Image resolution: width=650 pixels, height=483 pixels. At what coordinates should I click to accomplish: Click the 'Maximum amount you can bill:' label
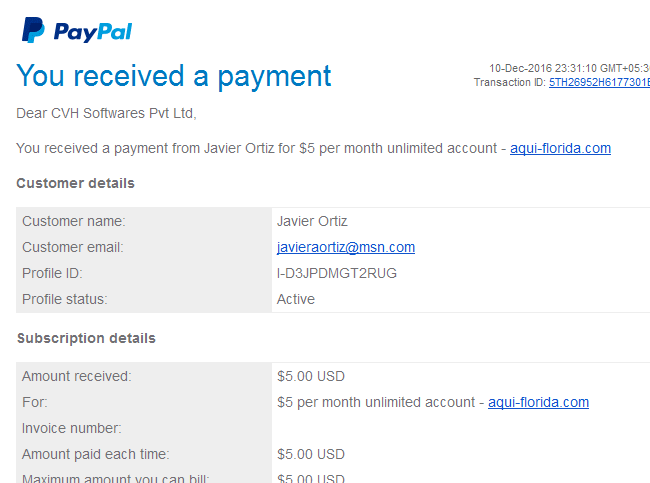pyautogui.click(x=116, y=478)
